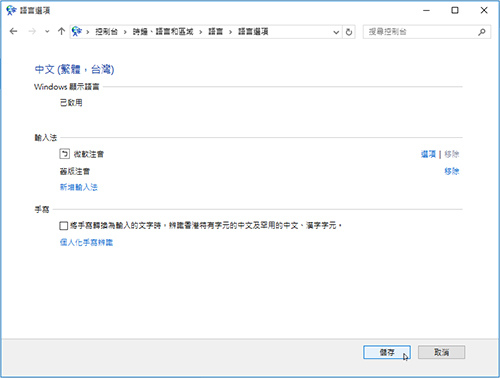Expand chevron before 控制台 breadcrumb

point(88,32)
